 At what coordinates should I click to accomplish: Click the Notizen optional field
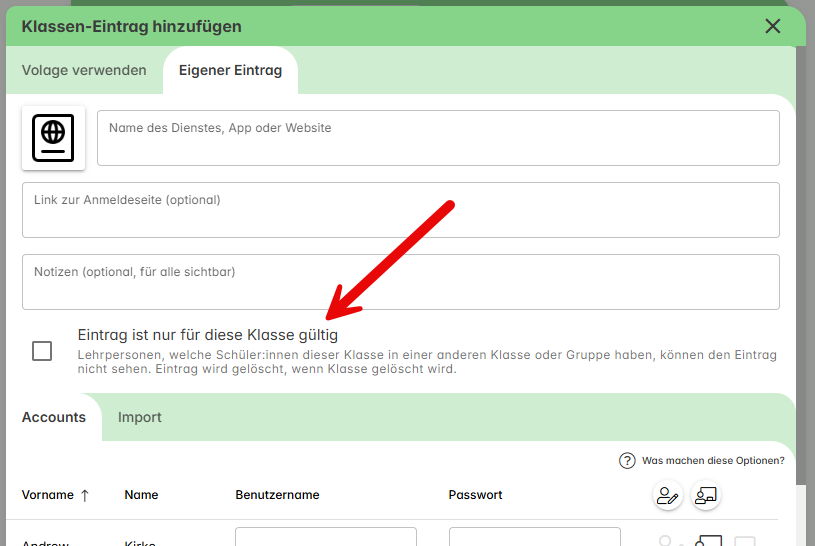point(401,282)
